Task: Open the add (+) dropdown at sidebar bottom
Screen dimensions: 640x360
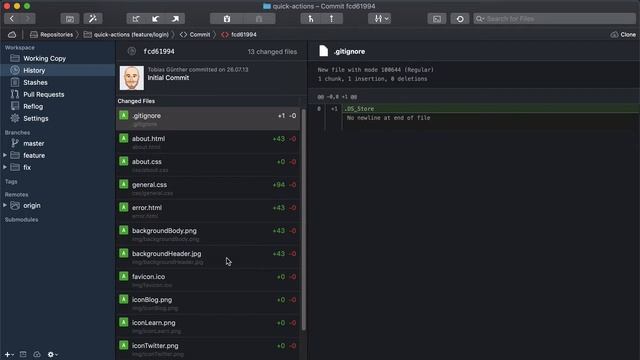Action: tap(9, 355)
